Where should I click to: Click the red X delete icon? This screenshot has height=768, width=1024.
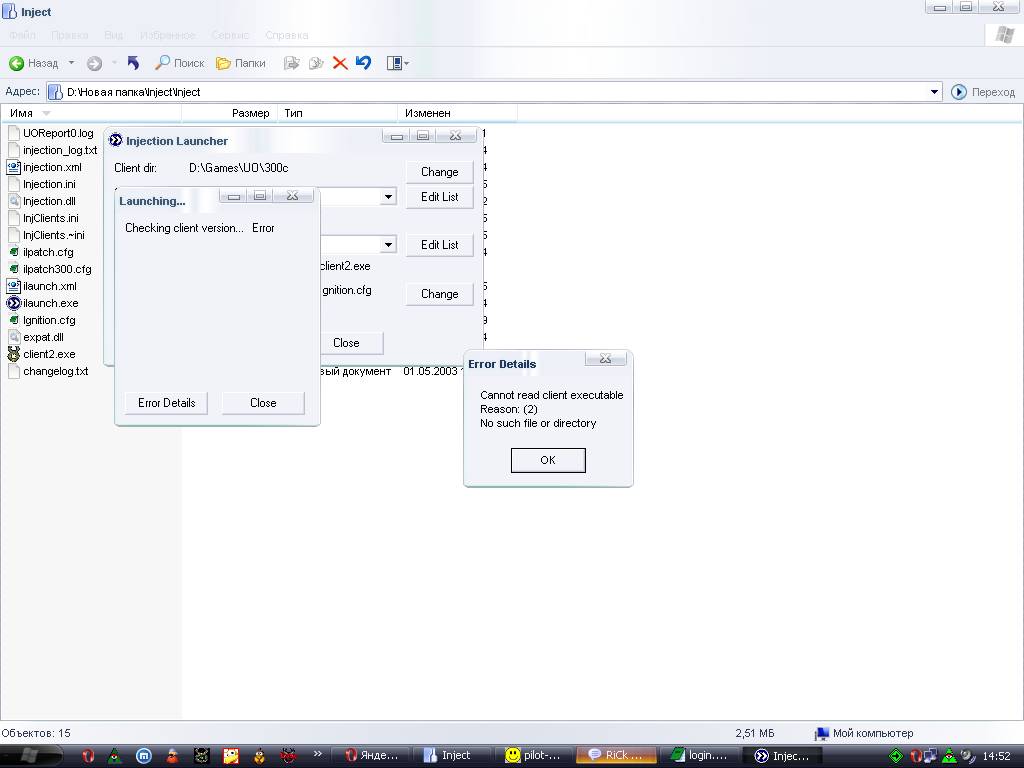pos(340,63)
